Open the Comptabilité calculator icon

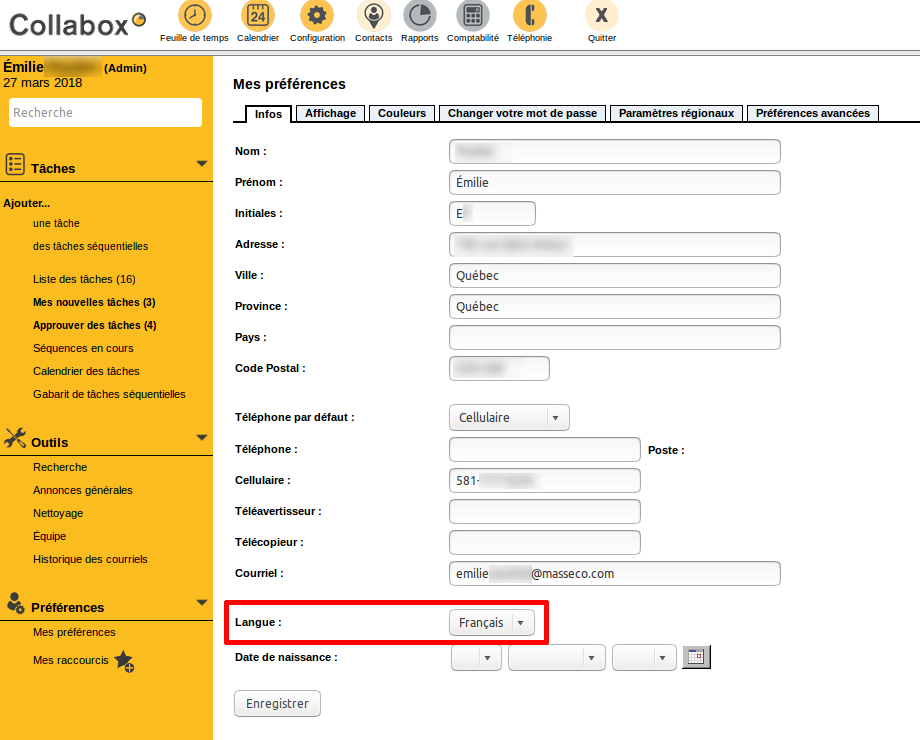pos(472,16)
